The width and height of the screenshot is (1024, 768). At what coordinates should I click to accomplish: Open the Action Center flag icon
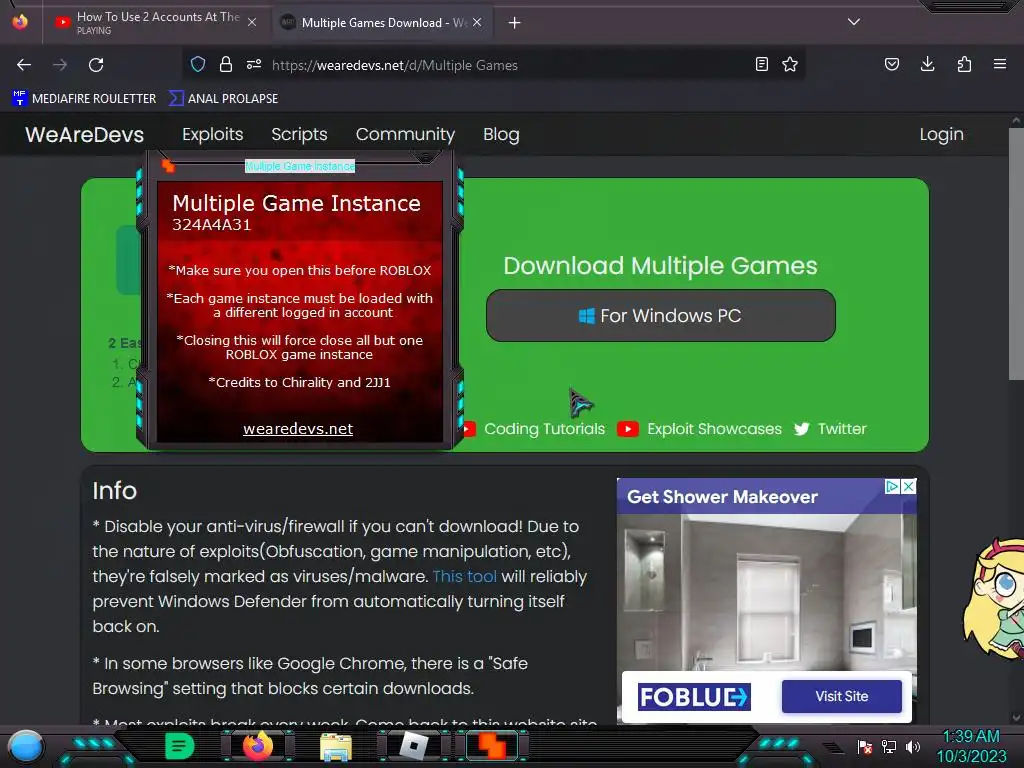(x=865, y=746)
